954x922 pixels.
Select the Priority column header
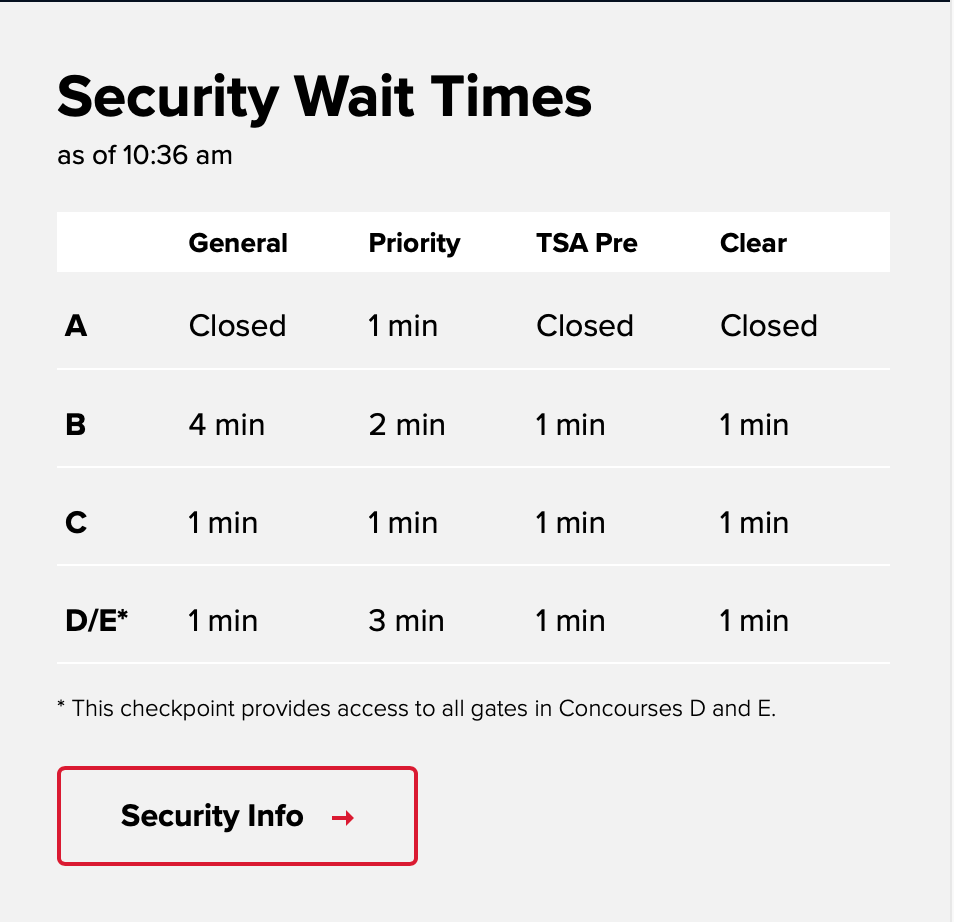[x=414, y=242]
